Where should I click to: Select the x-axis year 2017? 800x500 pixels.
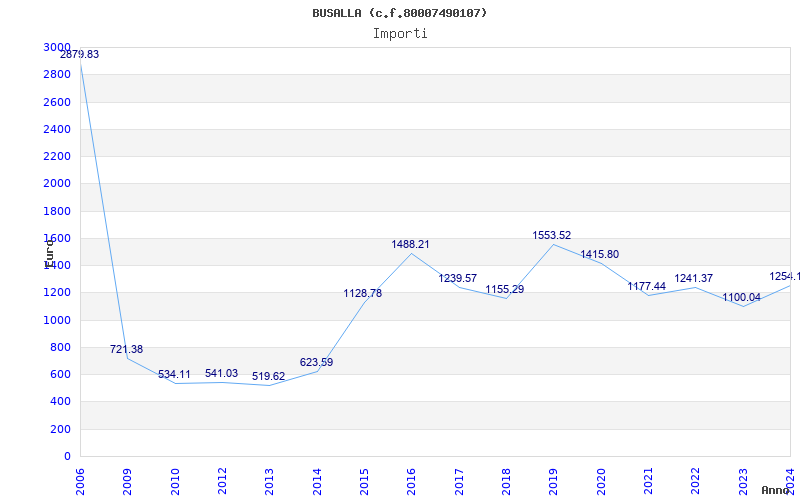point(459,481)
